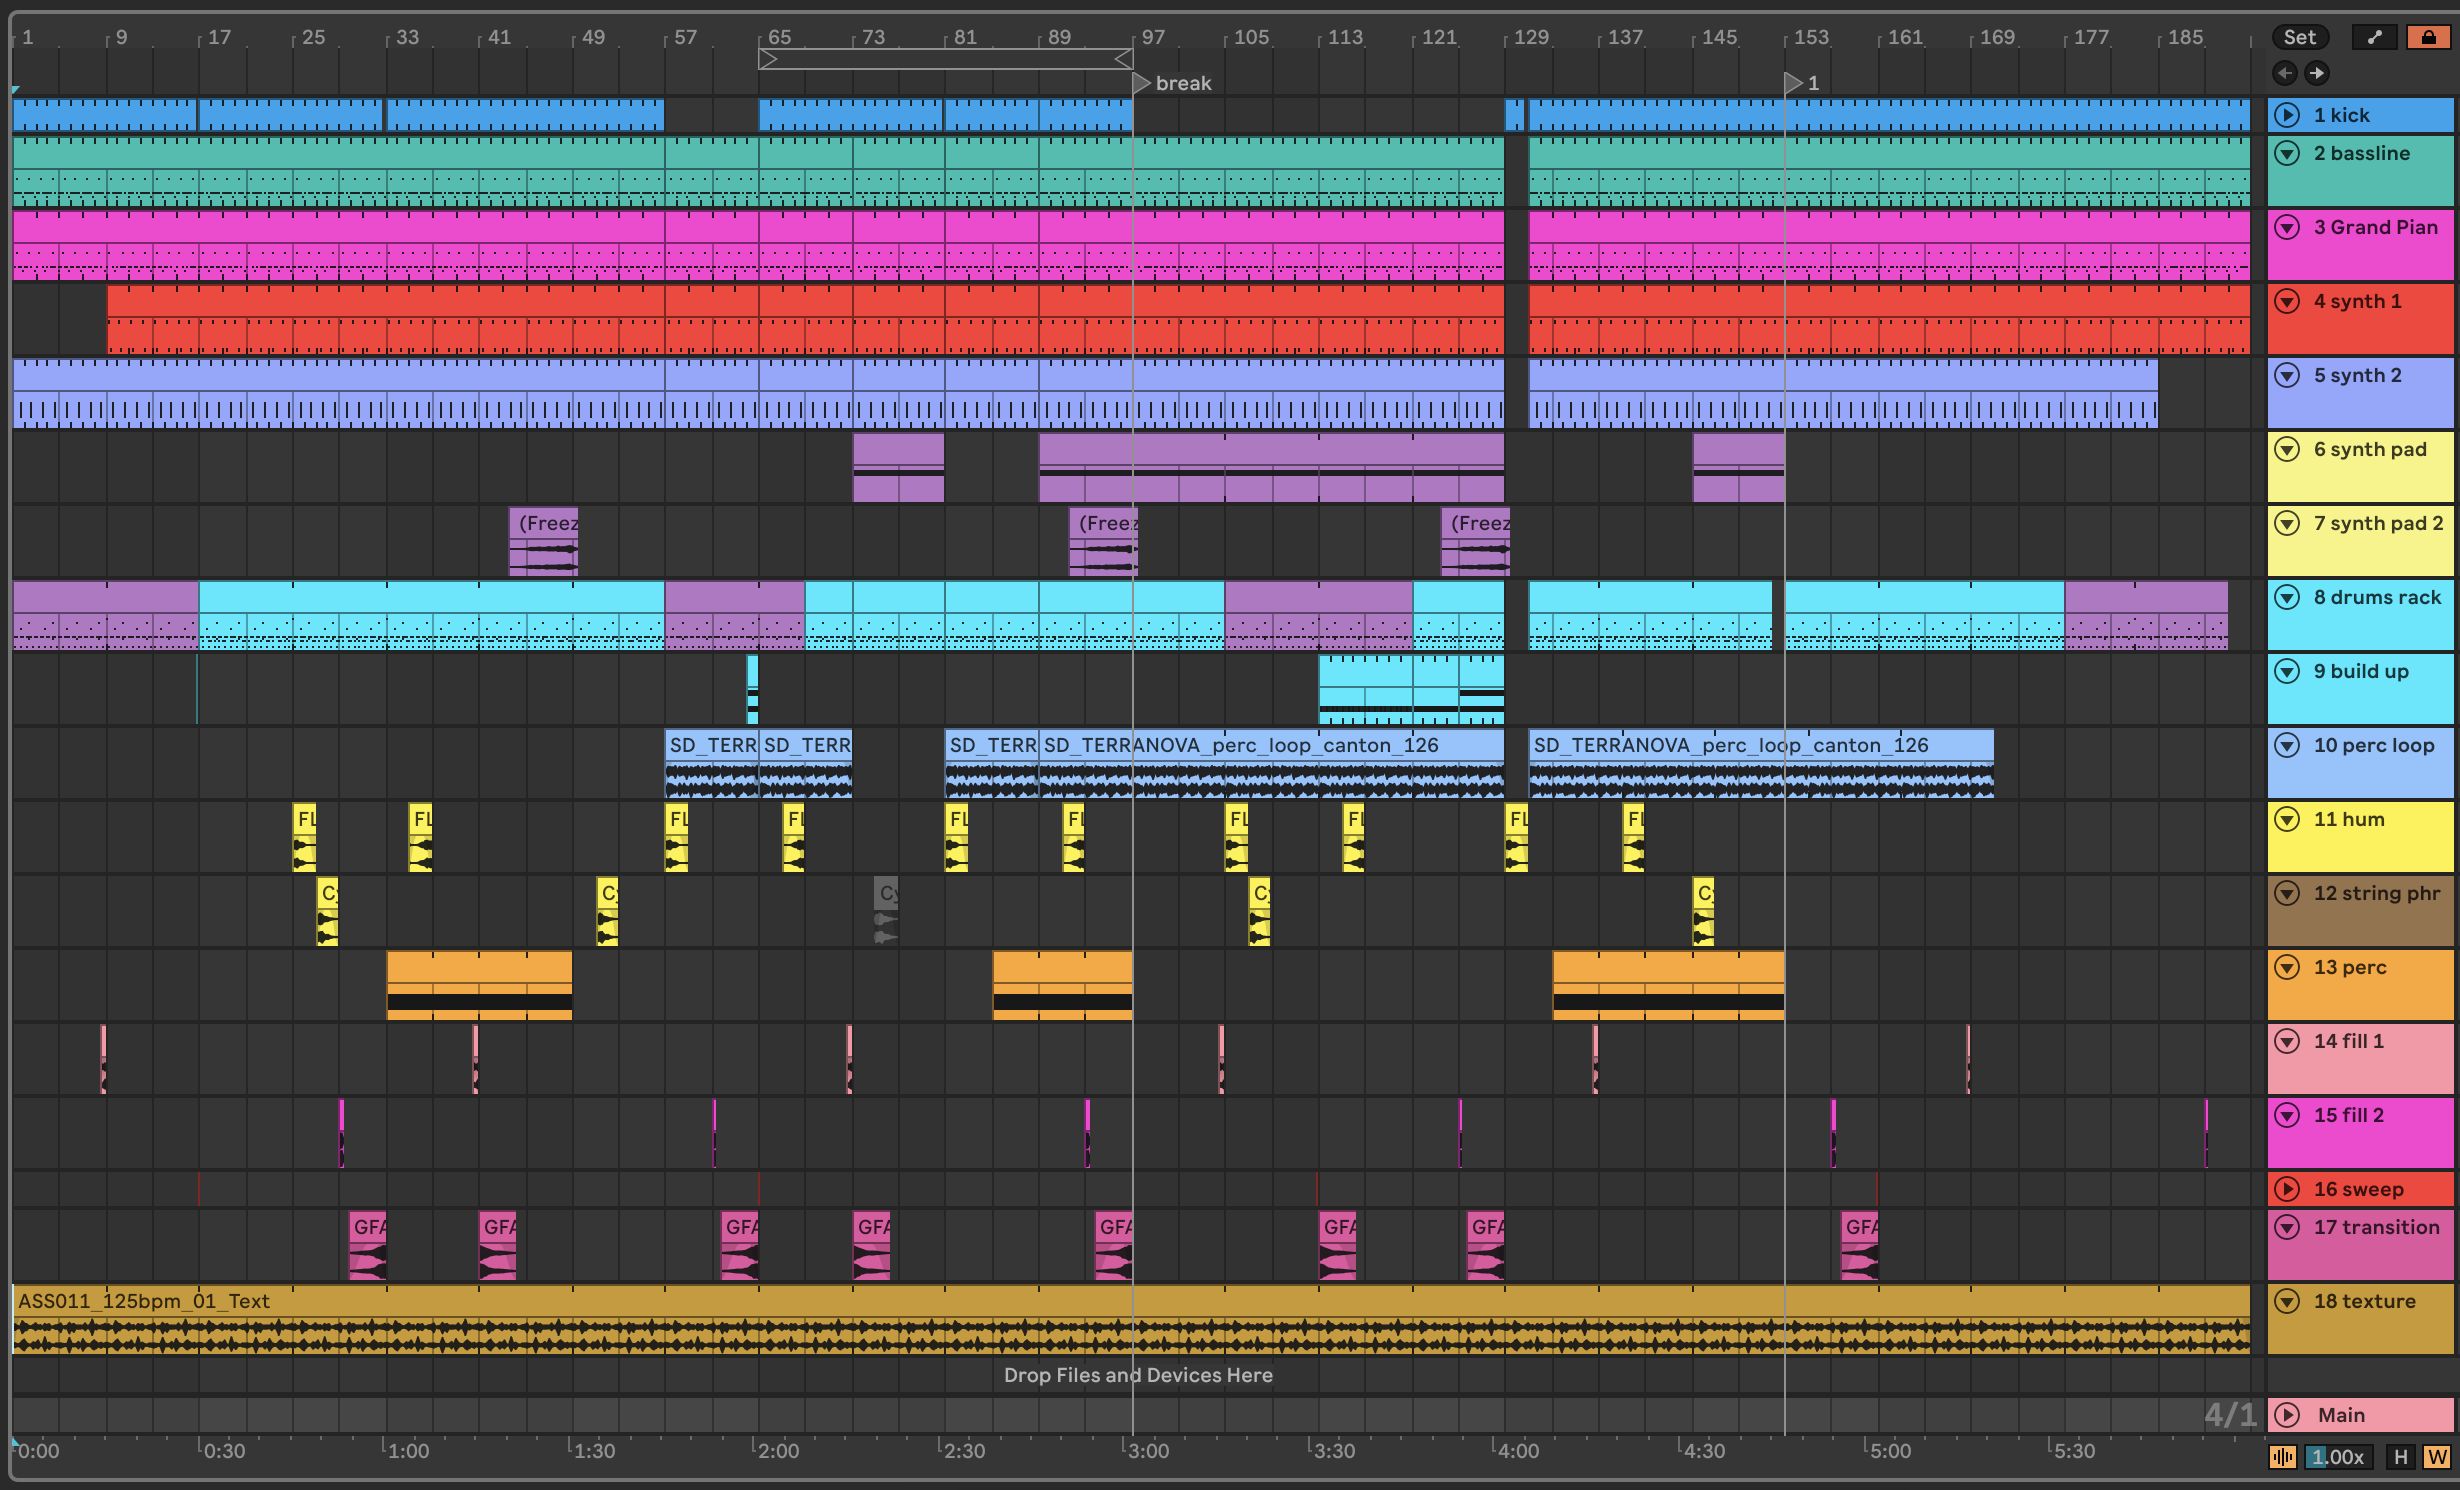Collapse the 8 drums rack track
The width and height of the screenshot is (2460, 1490).
click(x=2287, y=597)
